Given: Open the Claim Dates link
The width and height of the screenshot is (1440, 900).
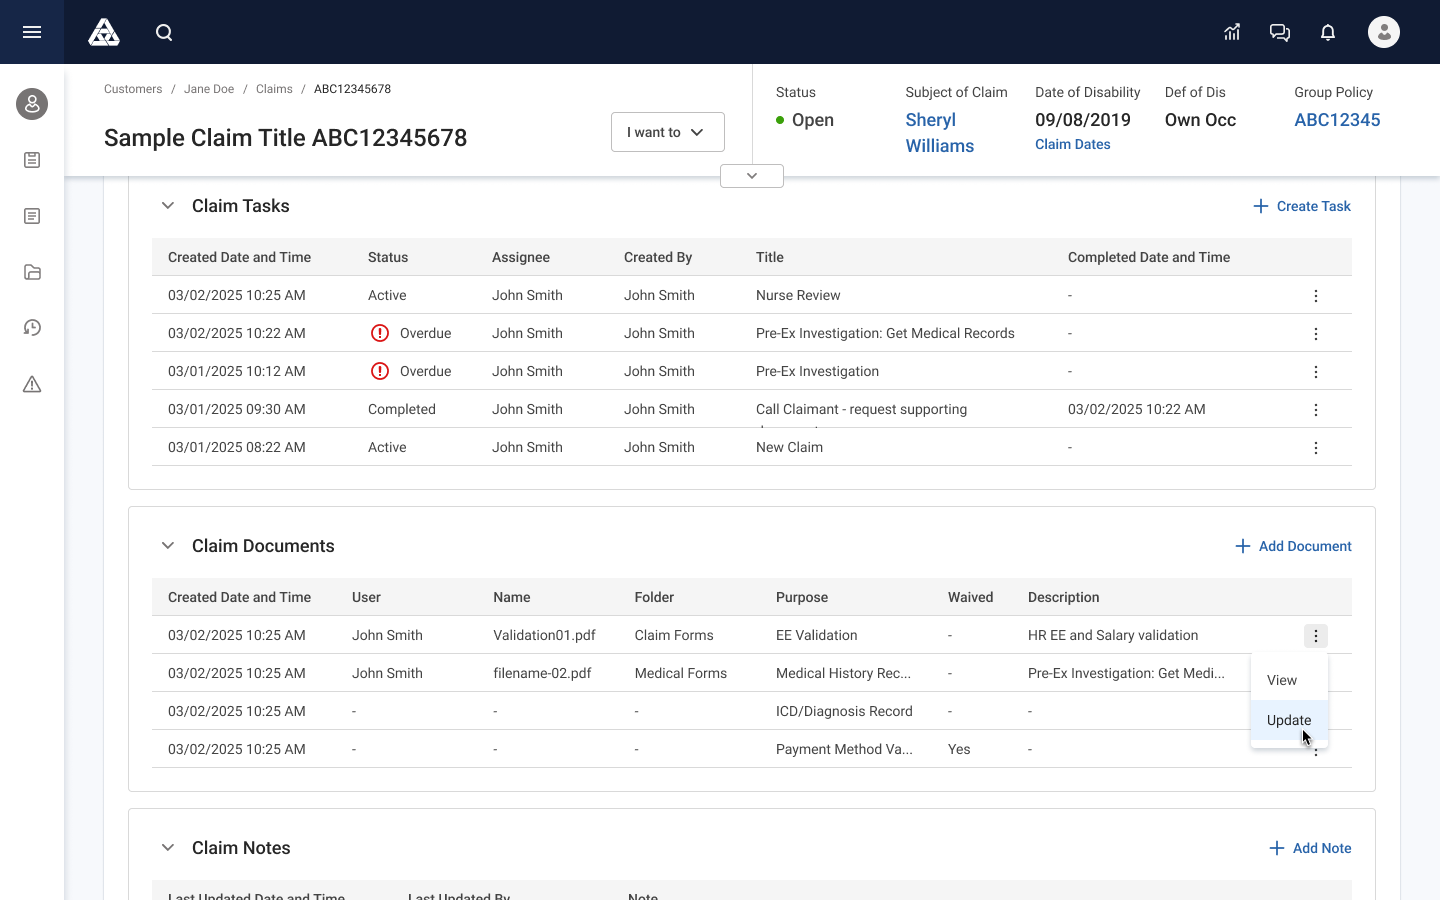Looking at the screenshot, I should pos(1073,144).
